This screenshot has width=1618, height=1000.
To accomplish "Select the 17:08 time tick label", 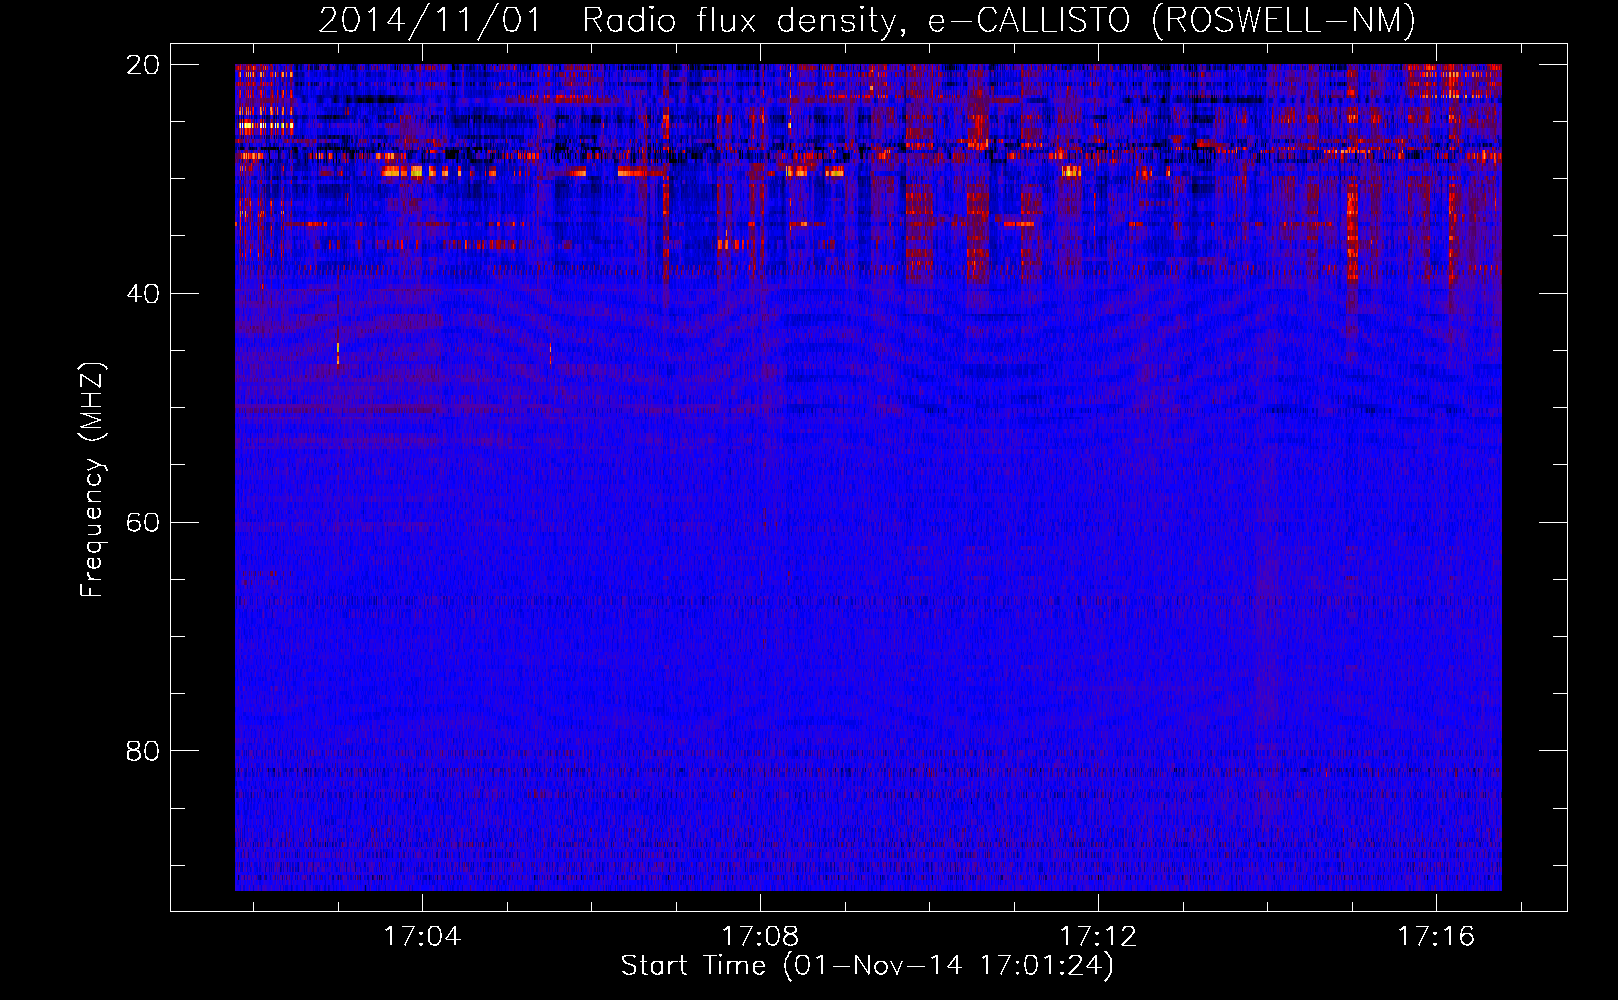I will coord(760,937).
